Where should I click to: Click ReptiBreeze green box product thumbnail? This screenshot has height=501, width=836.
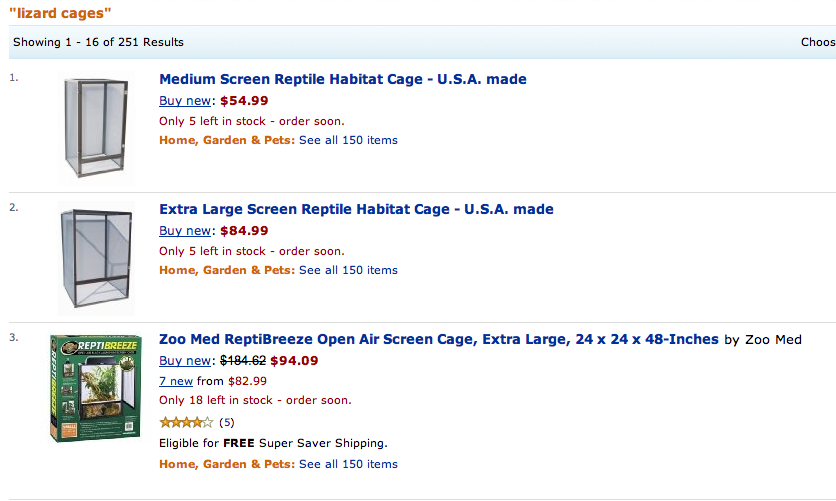tap(95, 388)
